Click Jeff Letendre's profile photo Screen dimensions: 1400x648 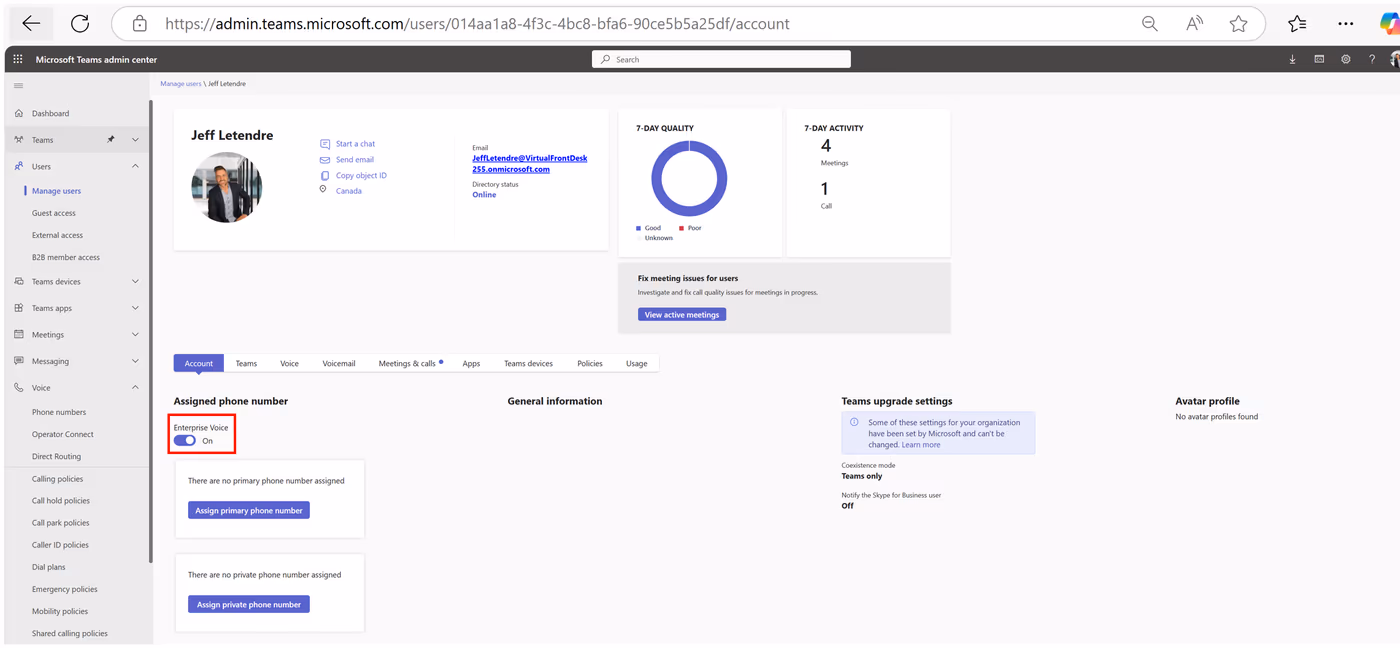tap(227, 187)
